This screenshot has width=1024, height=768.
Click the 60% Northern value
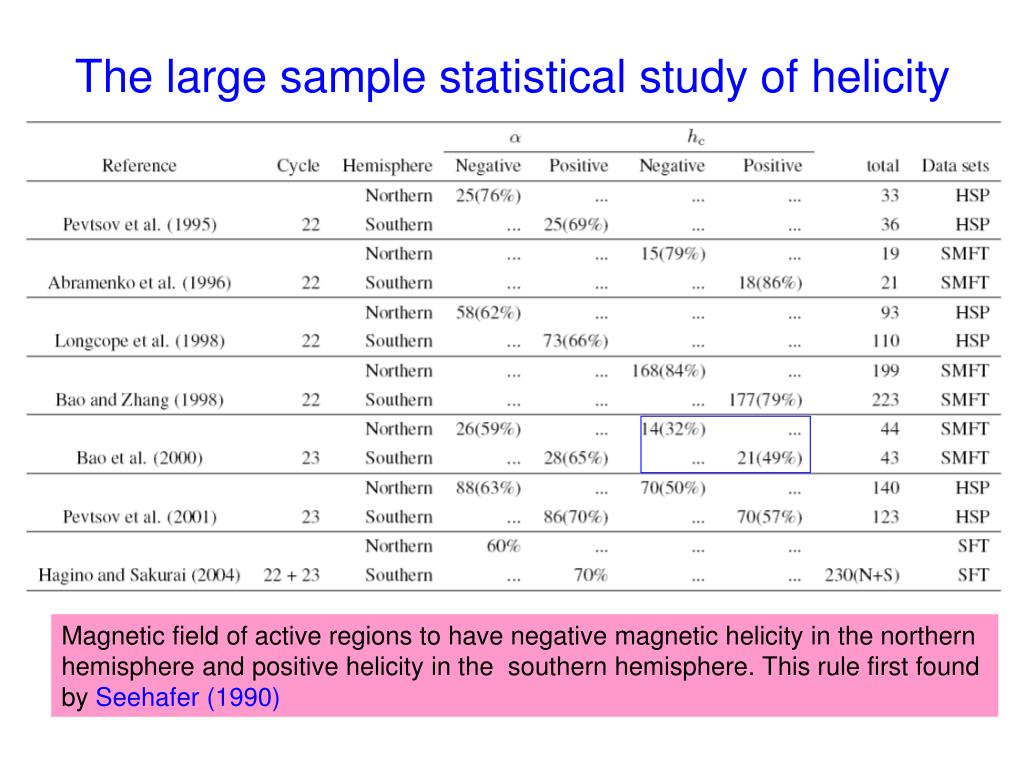[504, 546]
